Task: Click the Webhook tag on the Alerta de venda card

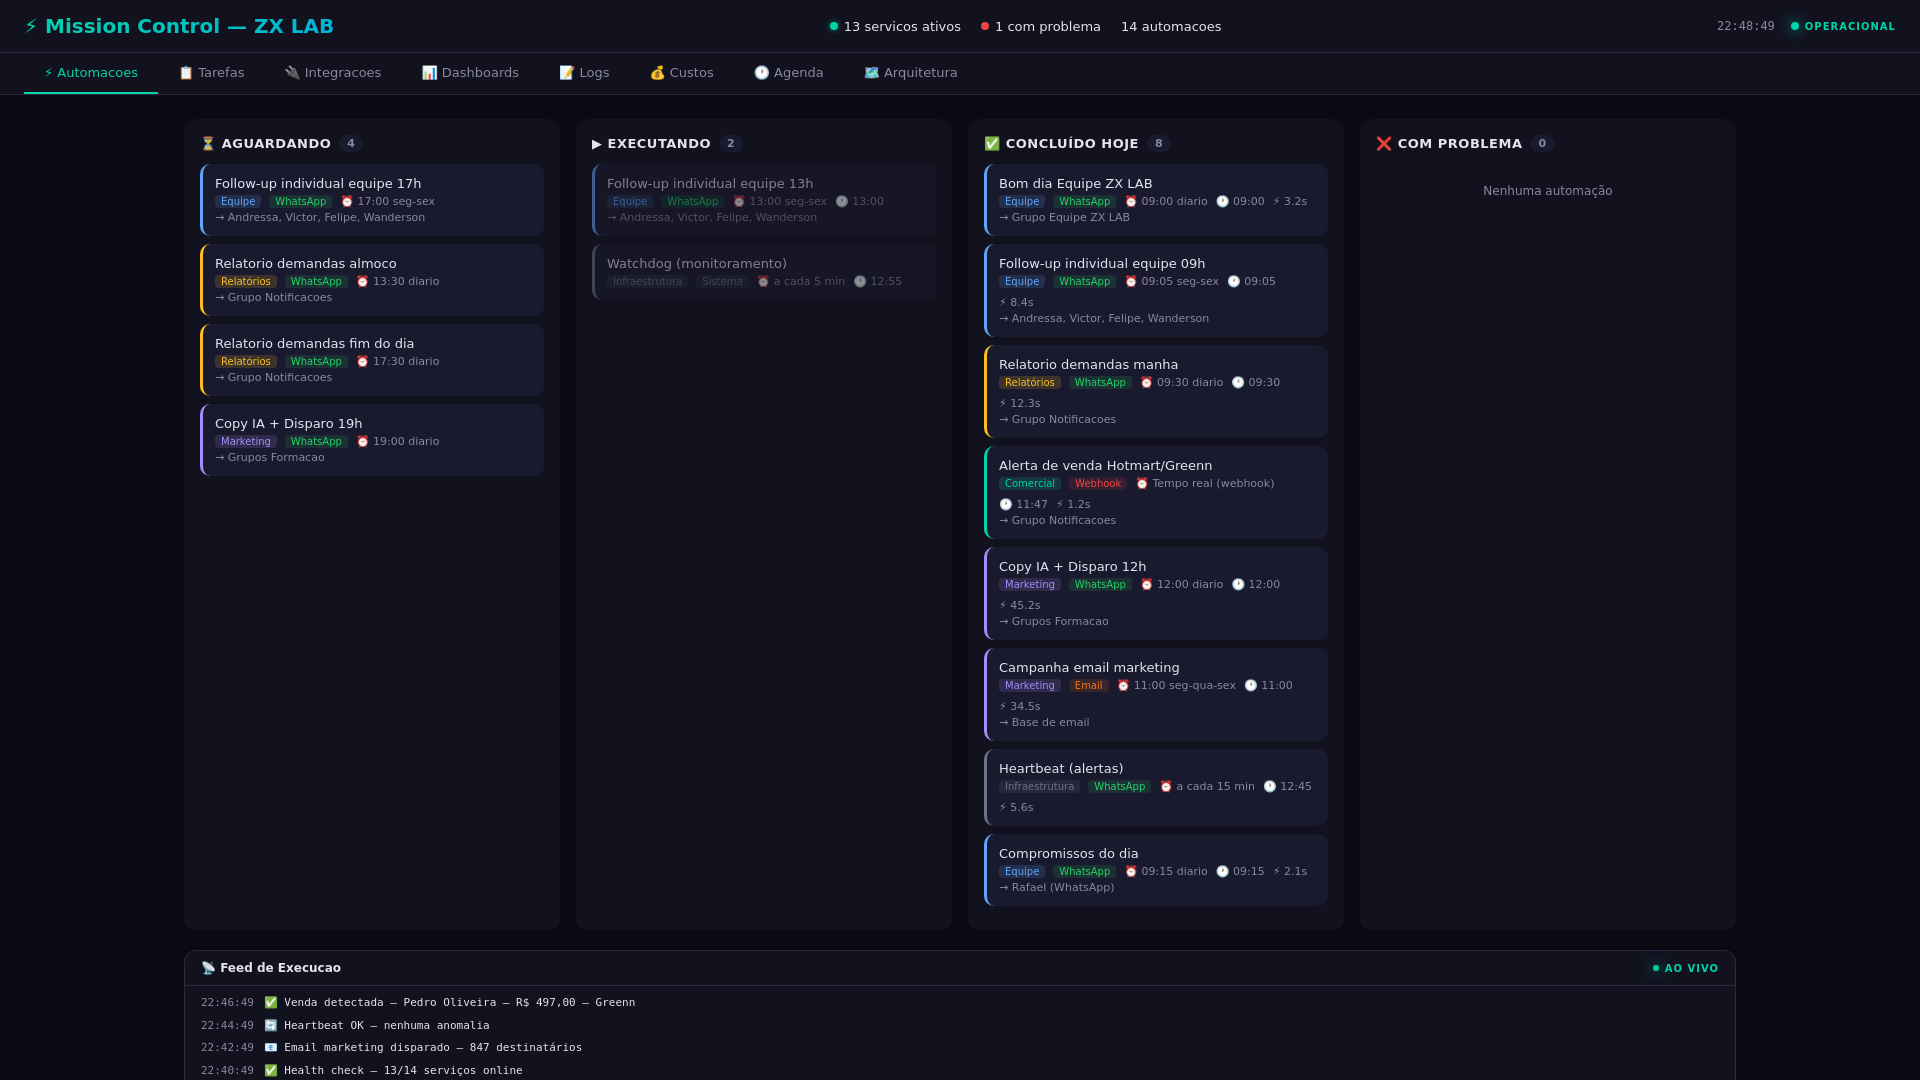Action: coord(1098,484)
